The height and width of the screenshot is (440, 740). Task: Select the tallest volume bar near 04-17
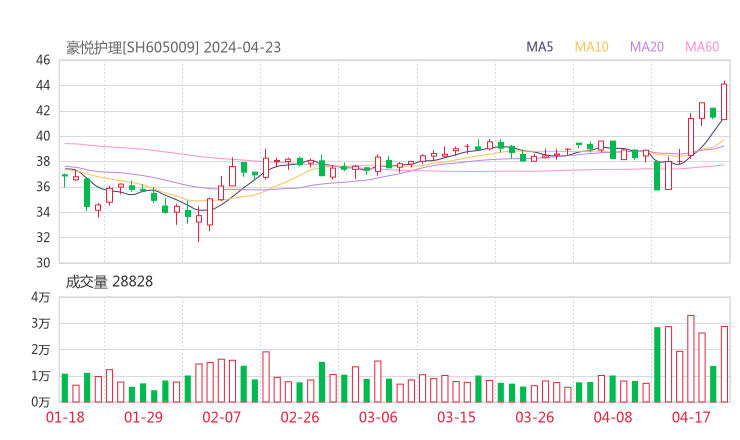point(690,358)
